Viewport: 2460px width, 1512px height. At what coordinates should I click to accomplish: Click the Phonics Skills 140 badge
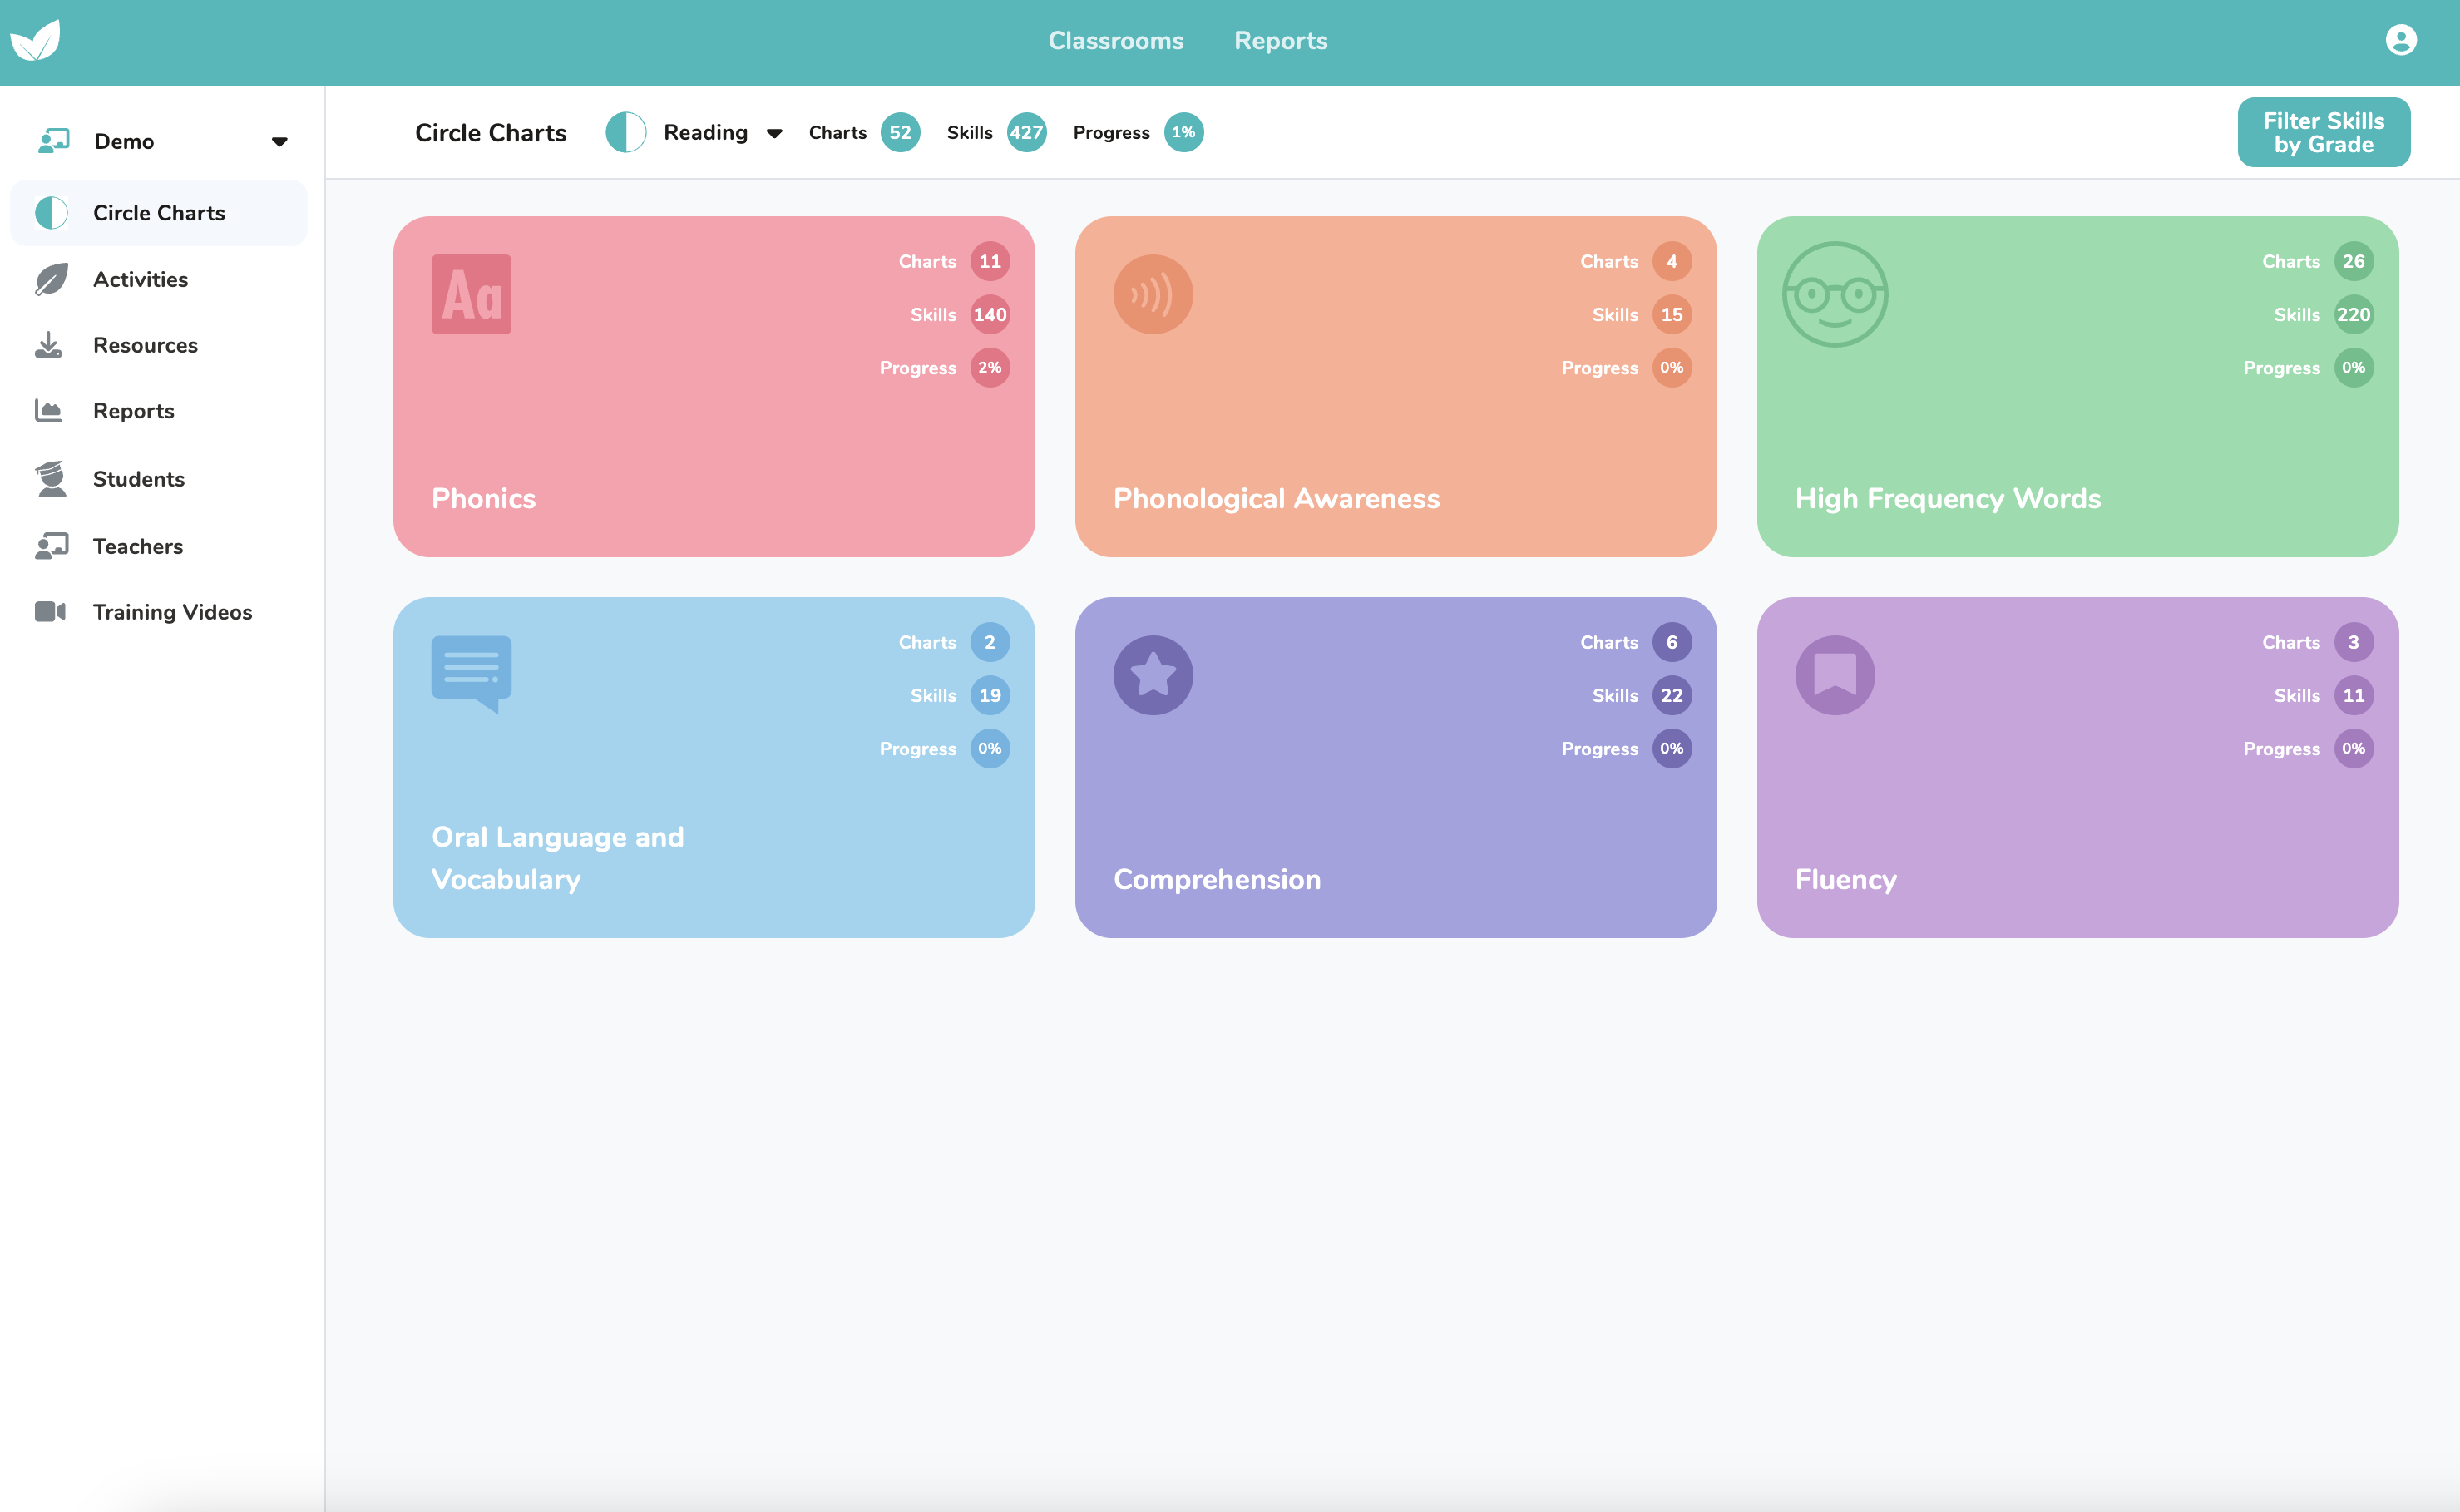coord(989,314)
